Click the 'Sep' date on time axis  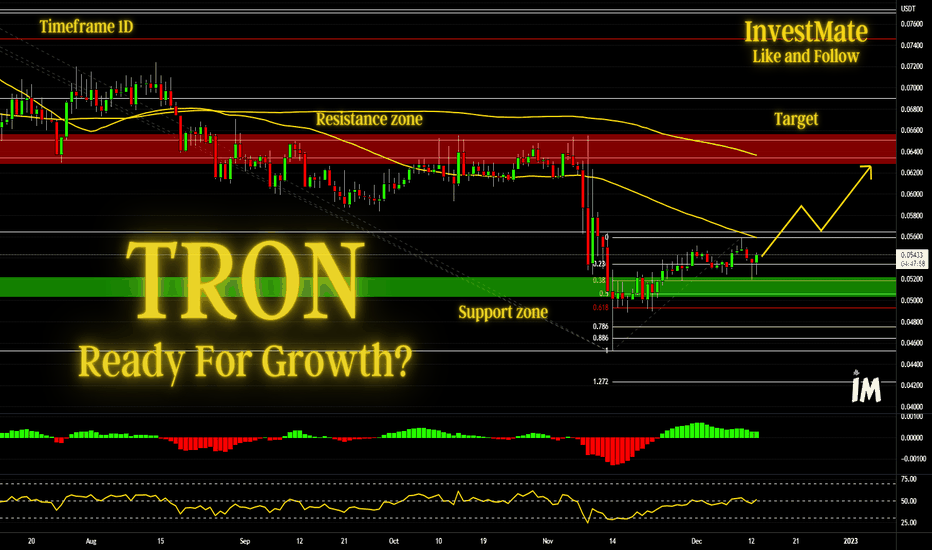coord(245,541)
